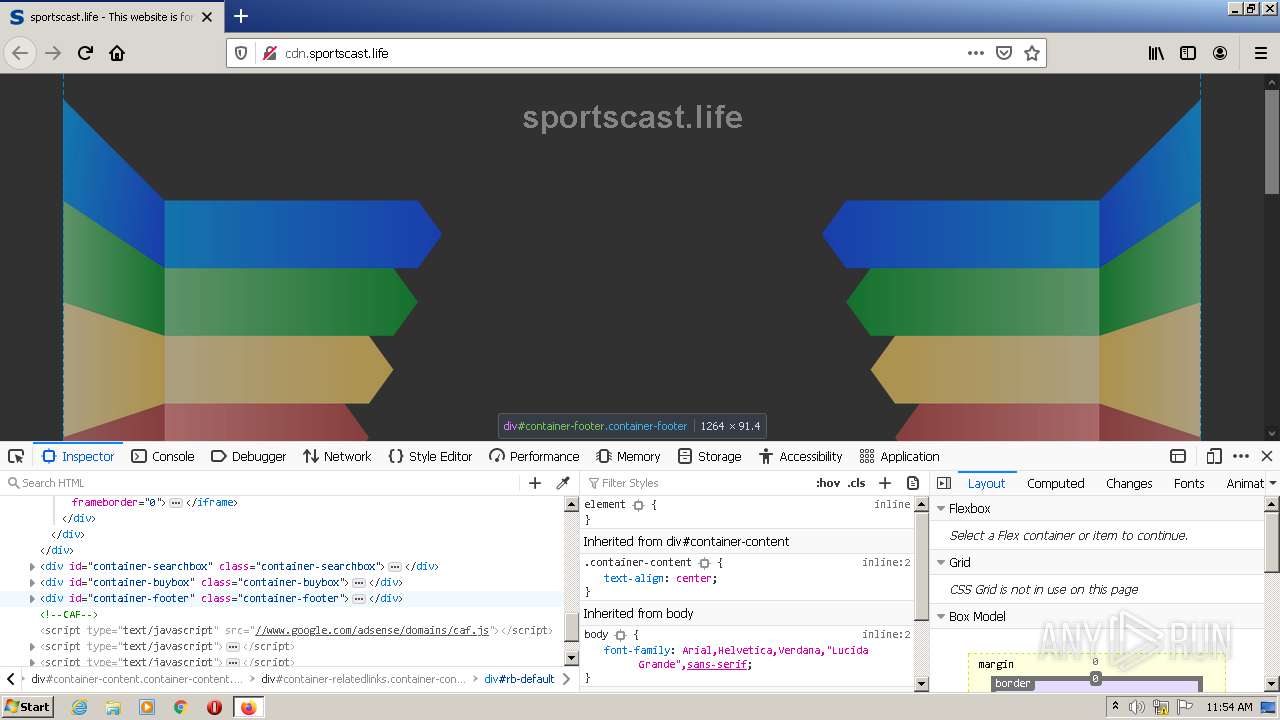This screenshot has height=720, width=1280.
Task: Select an iframe as target document
Action: coord(1178,456)
